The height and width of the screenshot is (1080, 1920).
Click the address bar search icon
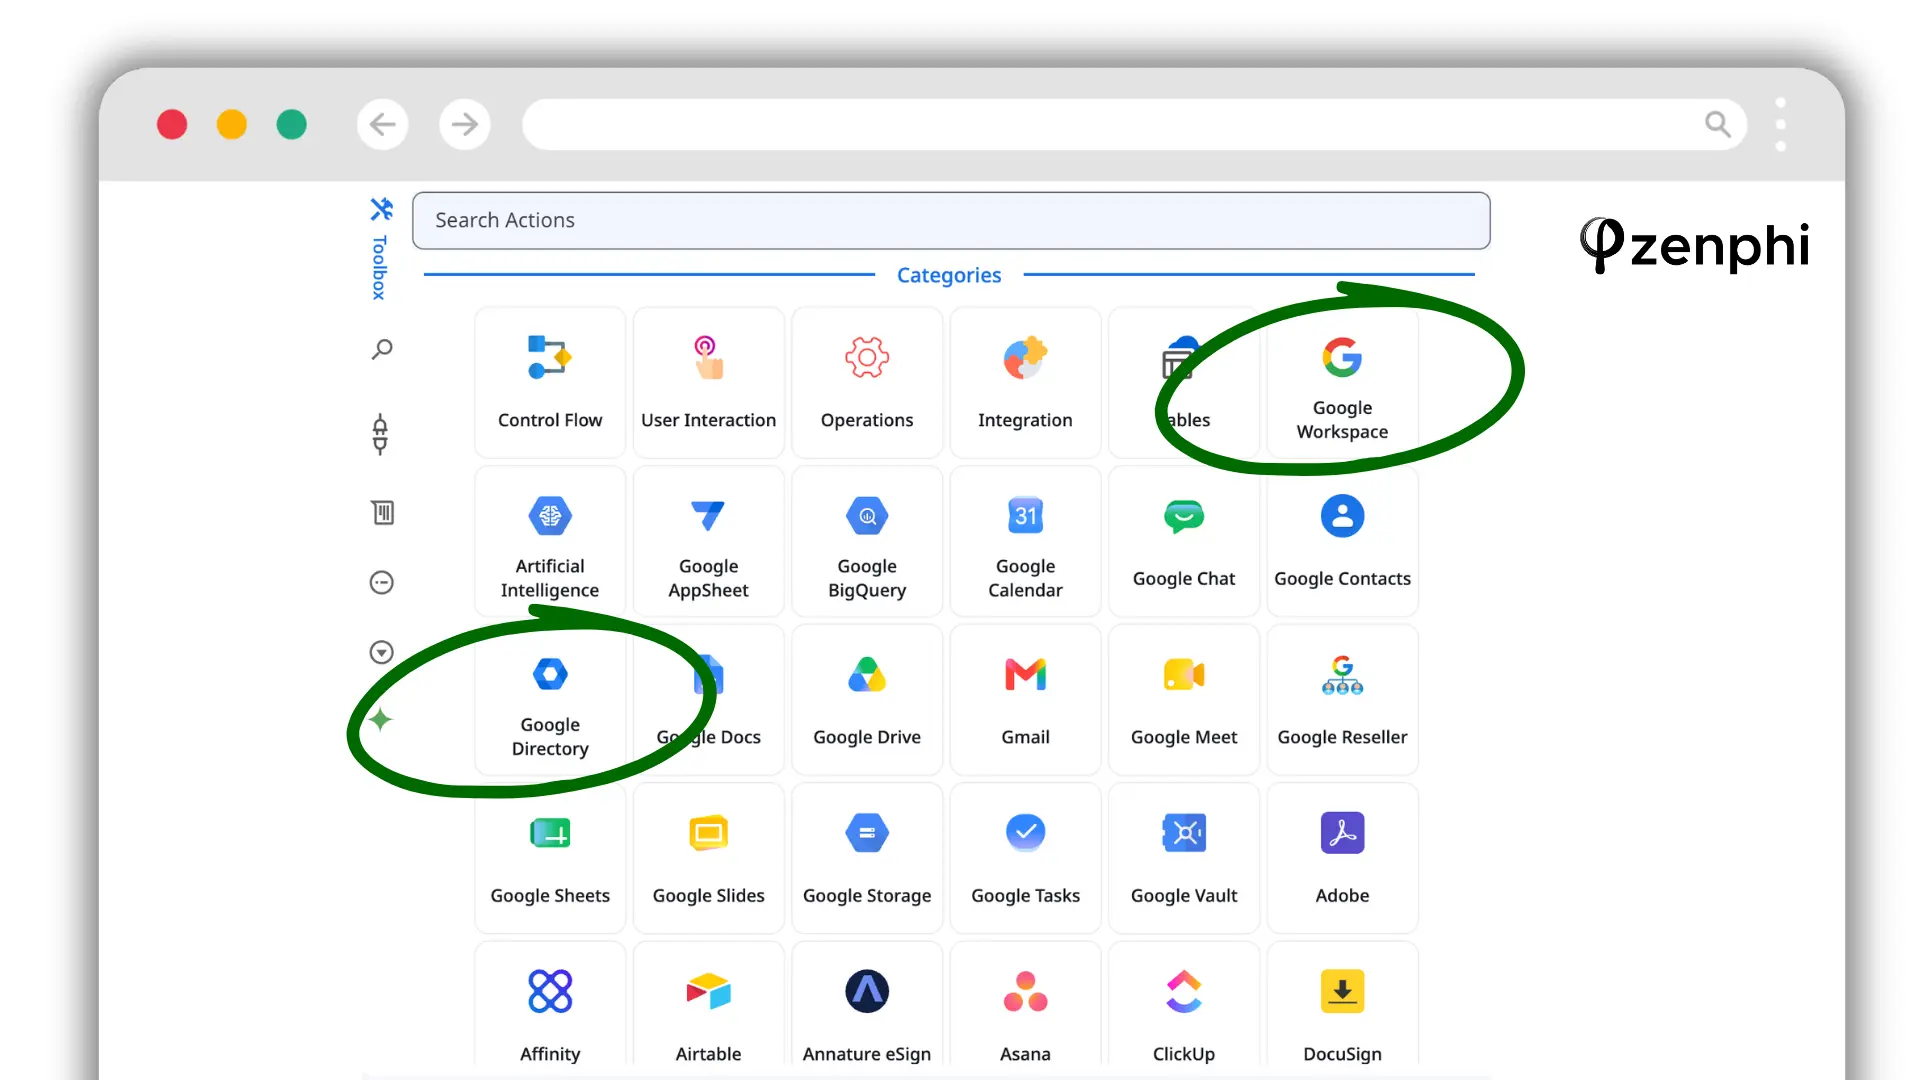[x=1717, y=124]
